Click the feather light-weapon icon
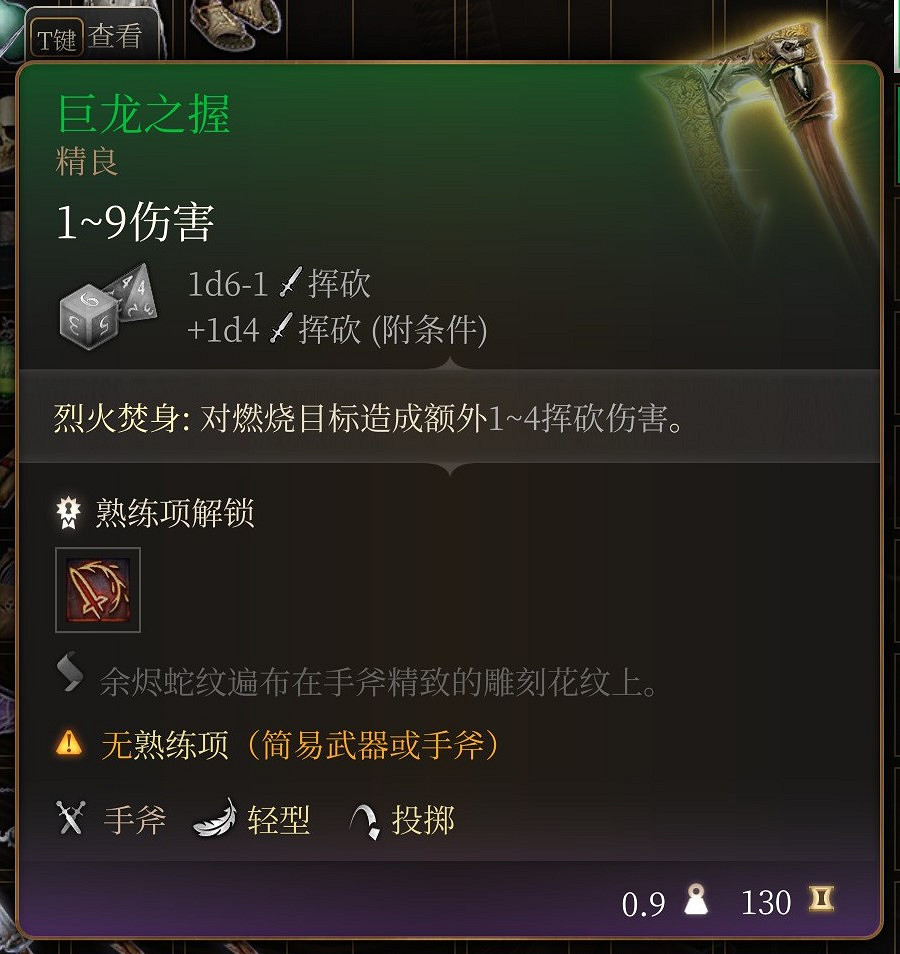The image size is (900, 954). [x=215, y=818]
